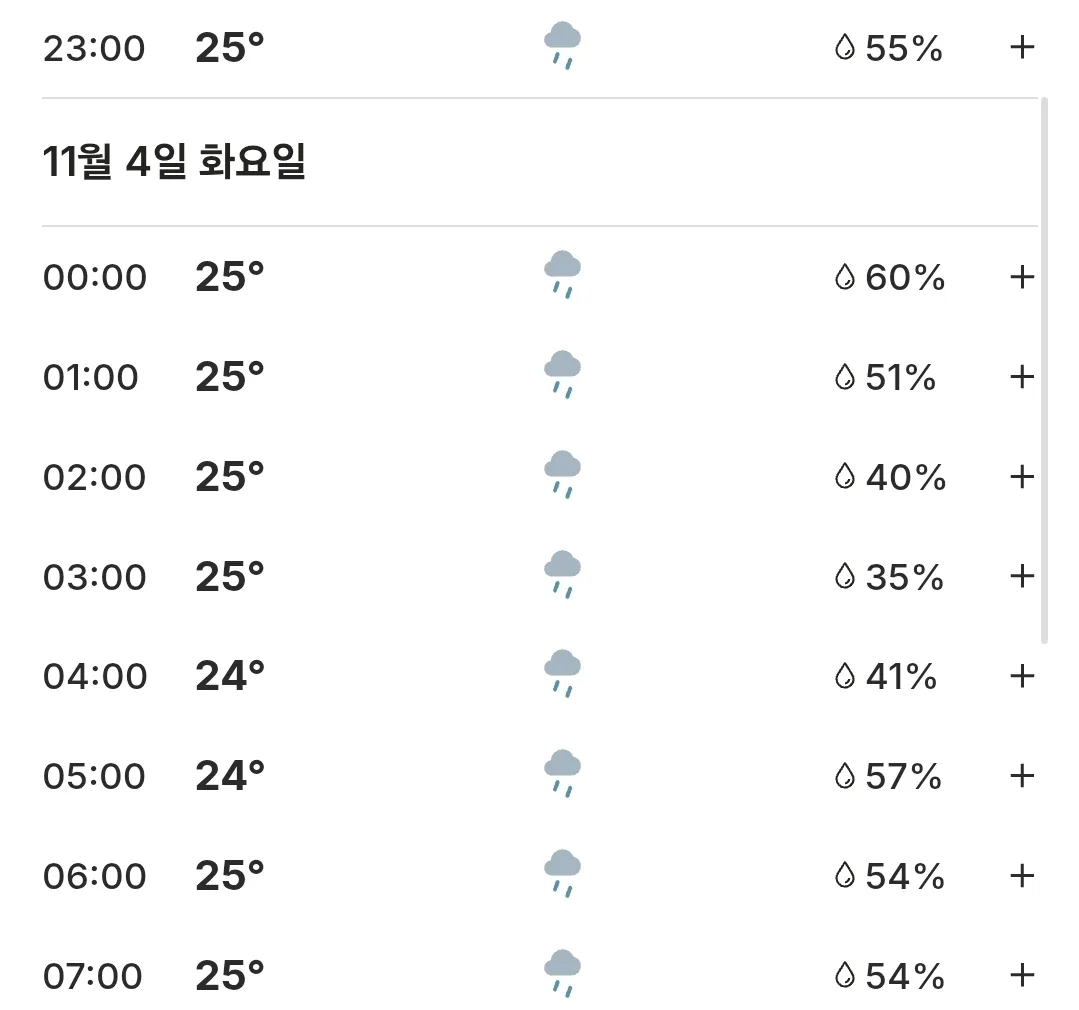
Task: Click the rain cloud icon at 06:00
Action: 562,873
